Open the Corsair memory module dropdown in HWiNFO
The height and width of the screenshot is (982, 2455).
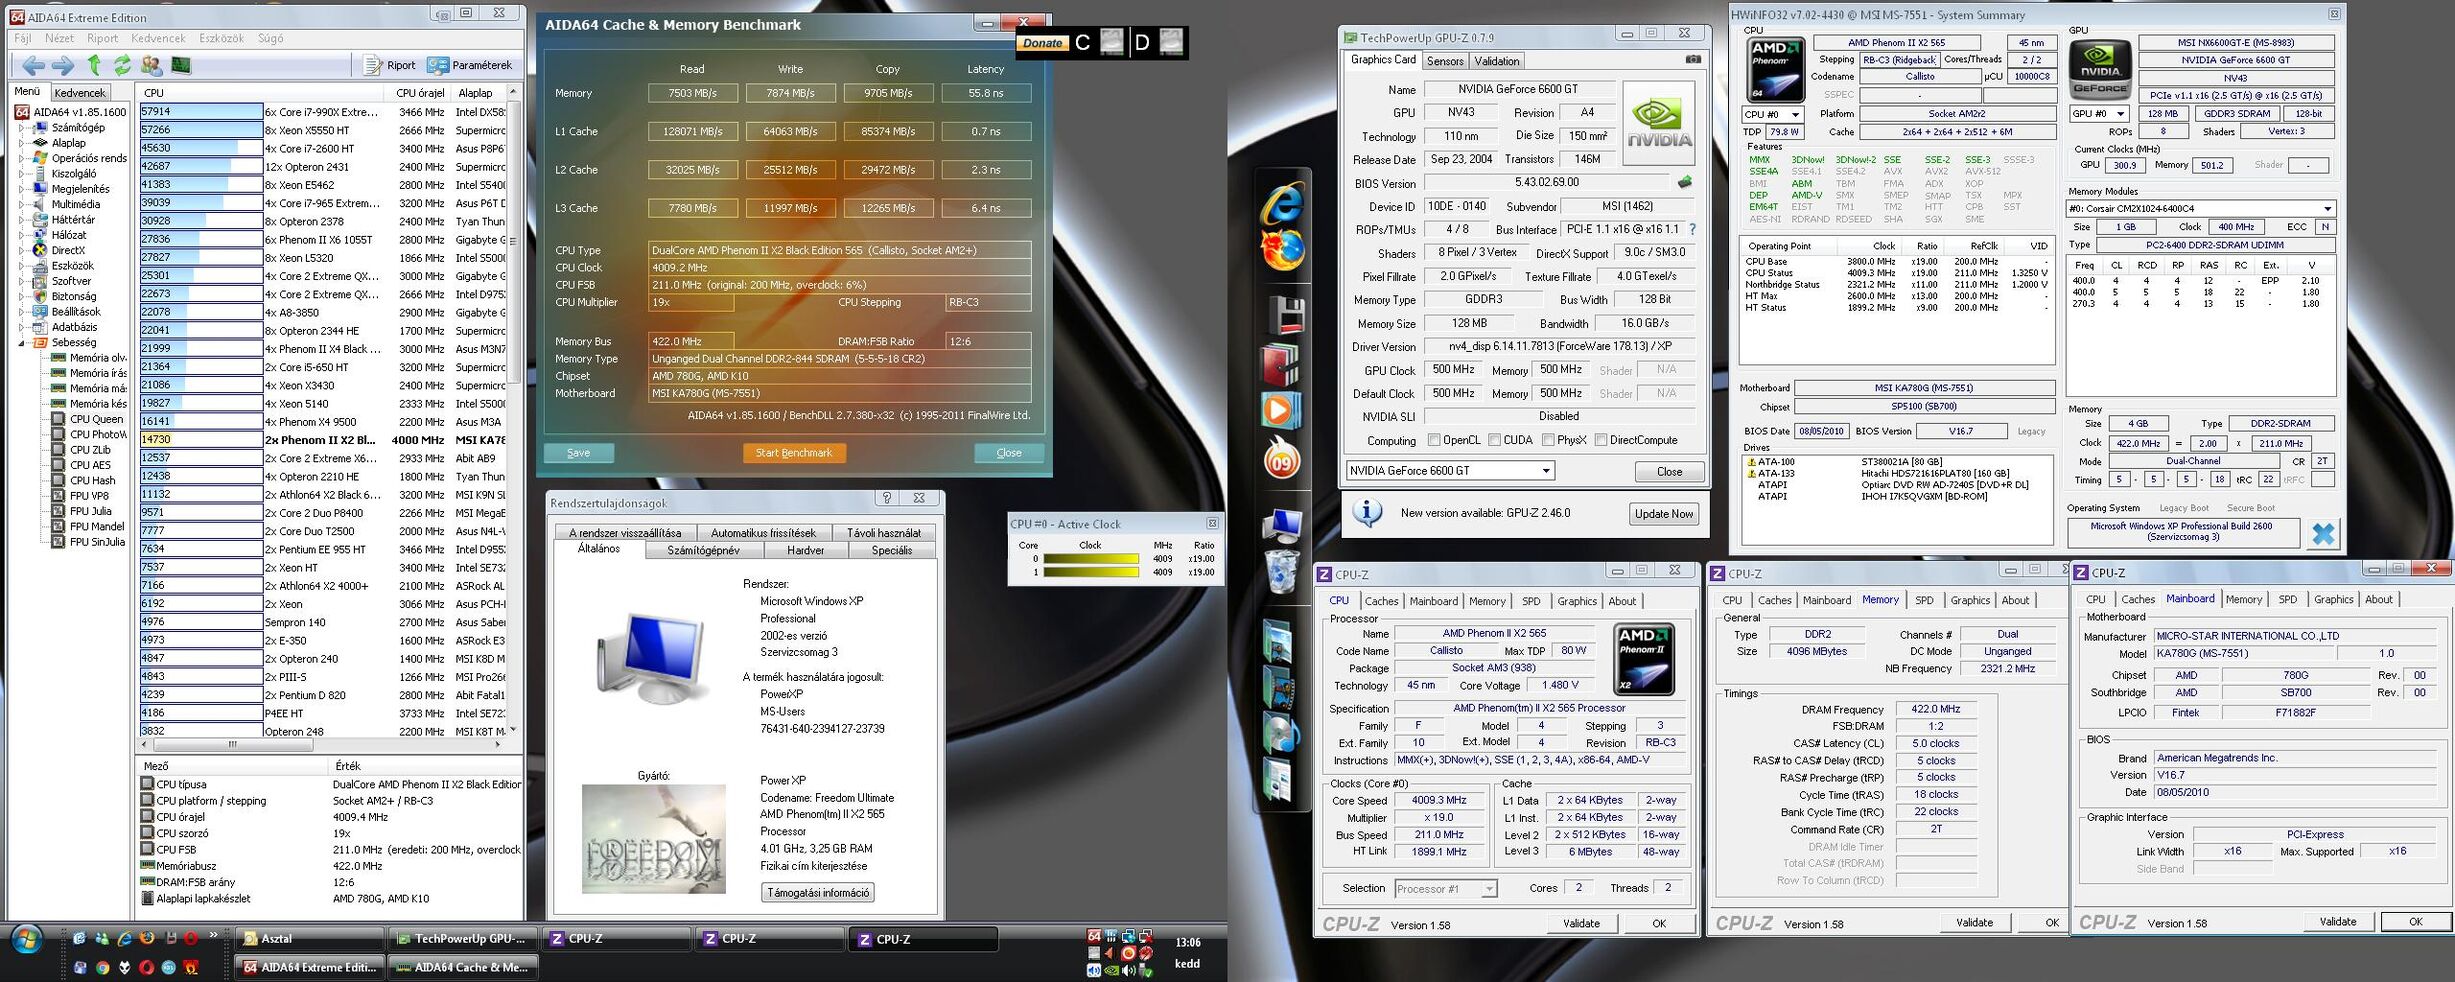(x=2200, y=209)
